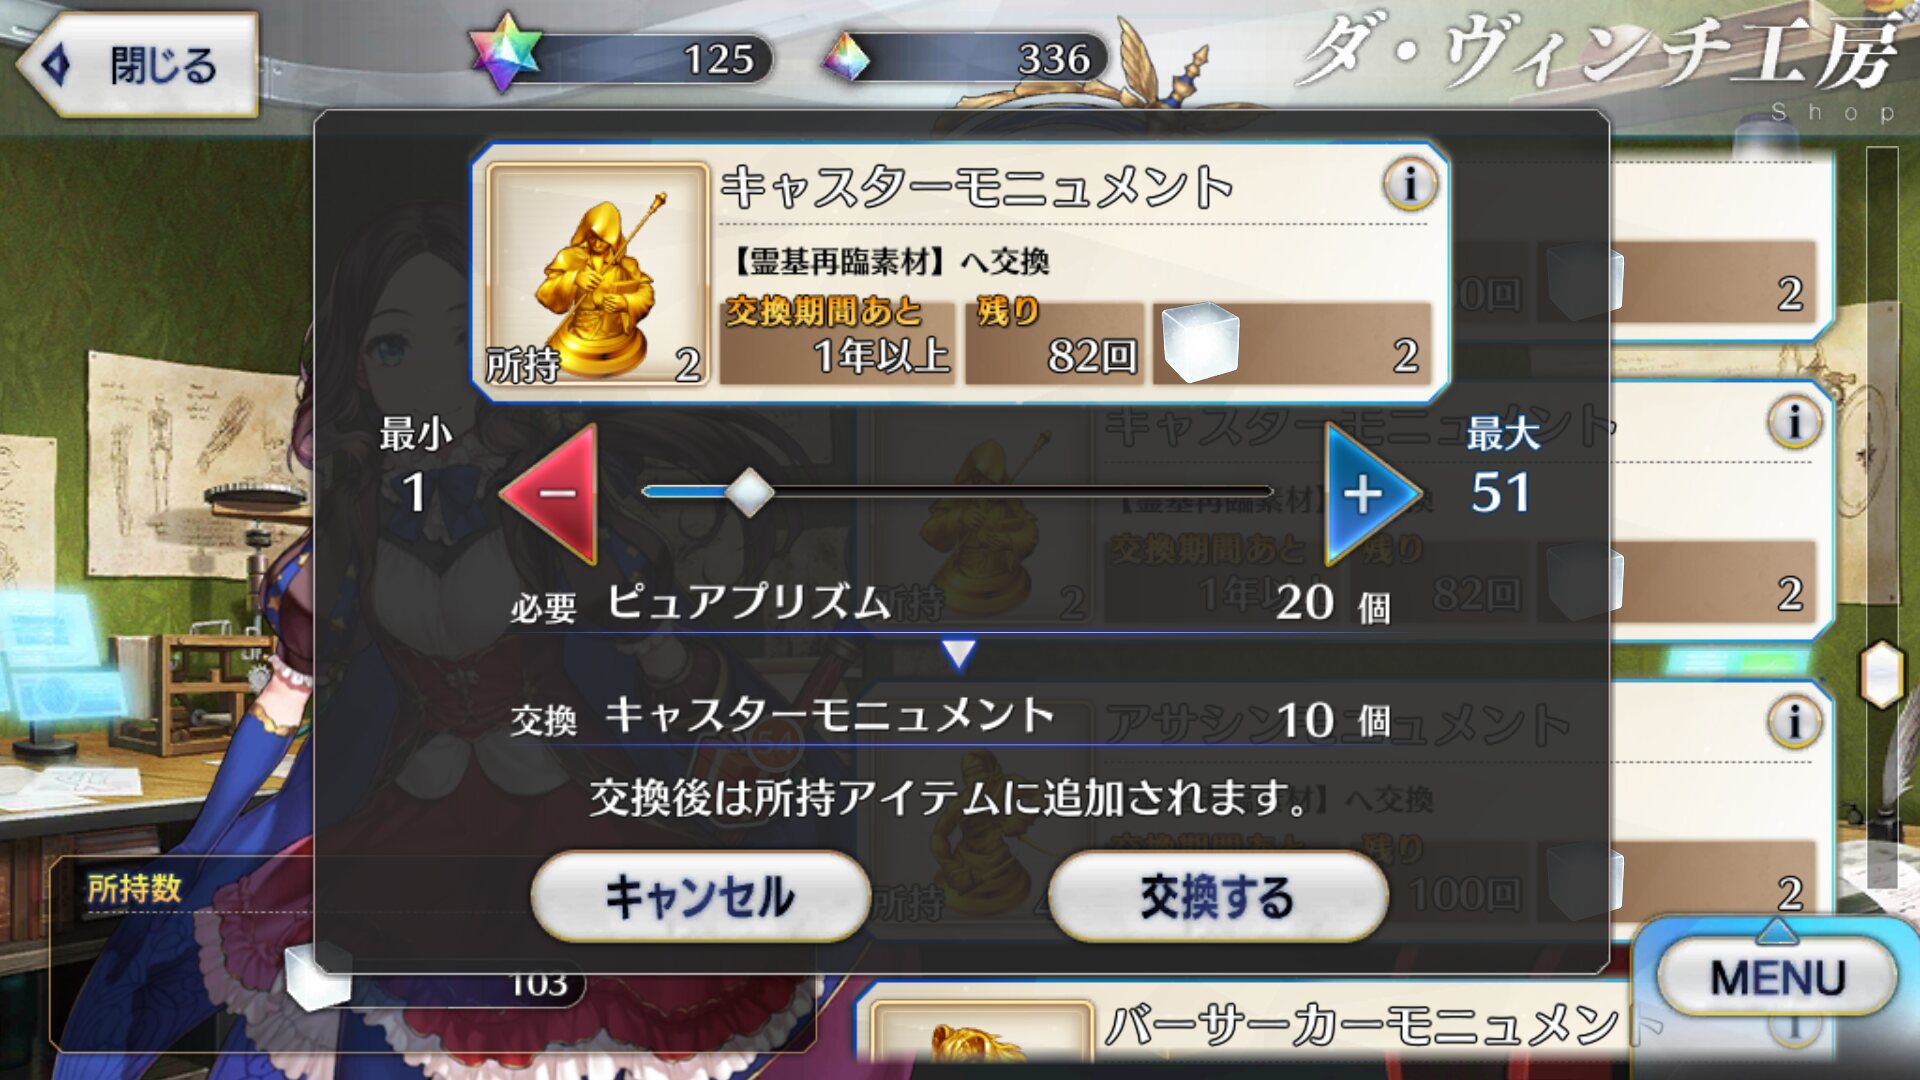The image size is (1920, 1080).
Task: Click the blue plus arrow to increase quantity
Action: point(1372,493)
